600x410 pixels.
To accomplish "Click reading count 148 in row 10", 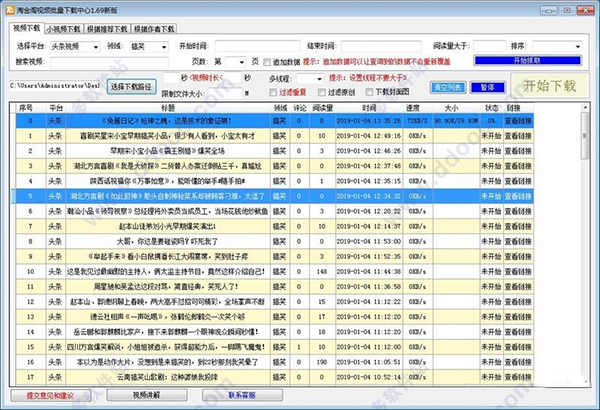I will tap(322, 272).
